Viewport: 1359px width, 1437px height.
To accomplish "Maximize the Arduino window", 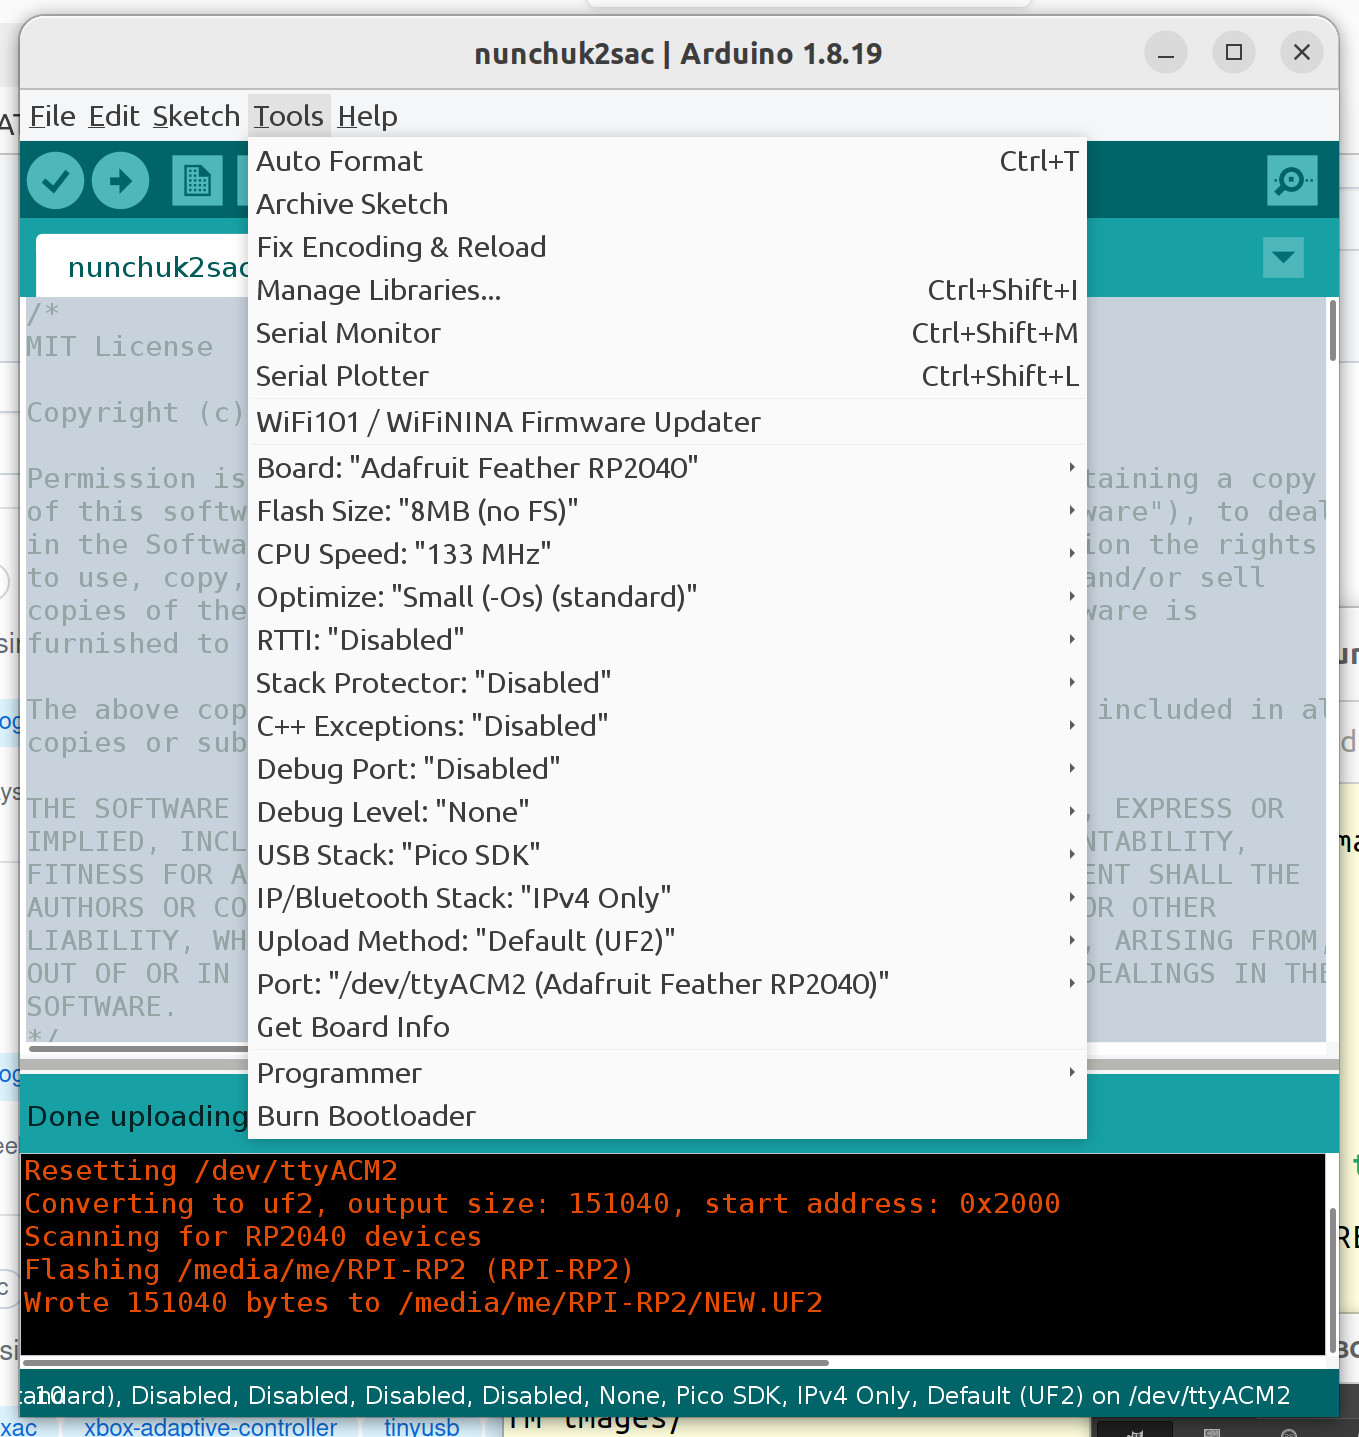I will click(x=1234, y=52).
